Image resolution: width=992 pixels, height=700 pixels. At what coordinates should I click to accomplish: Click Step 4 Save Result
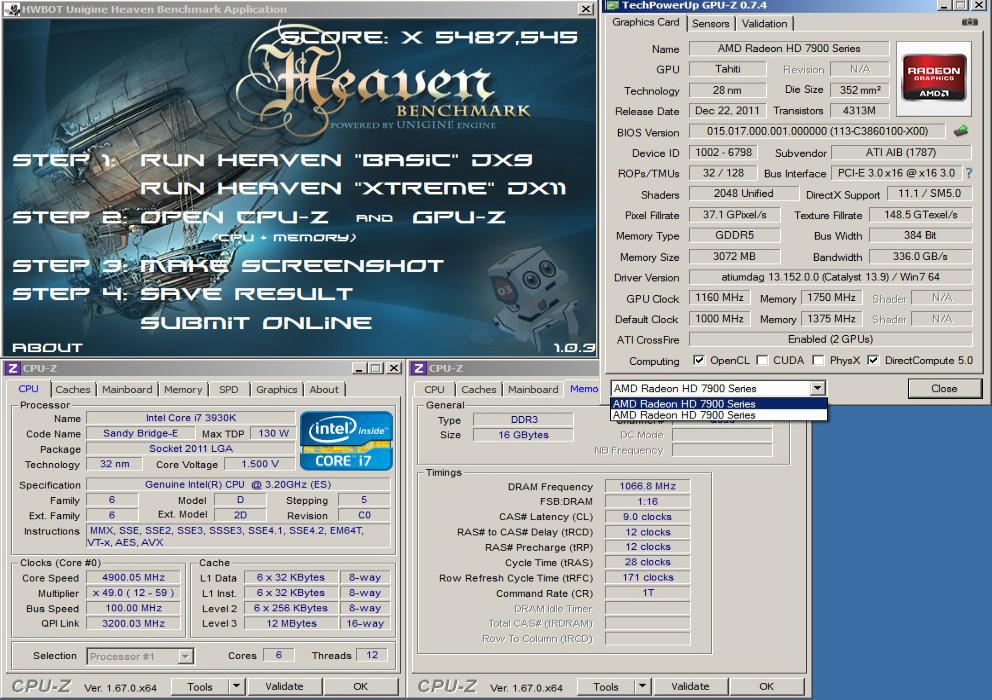(x=182, y=294)
